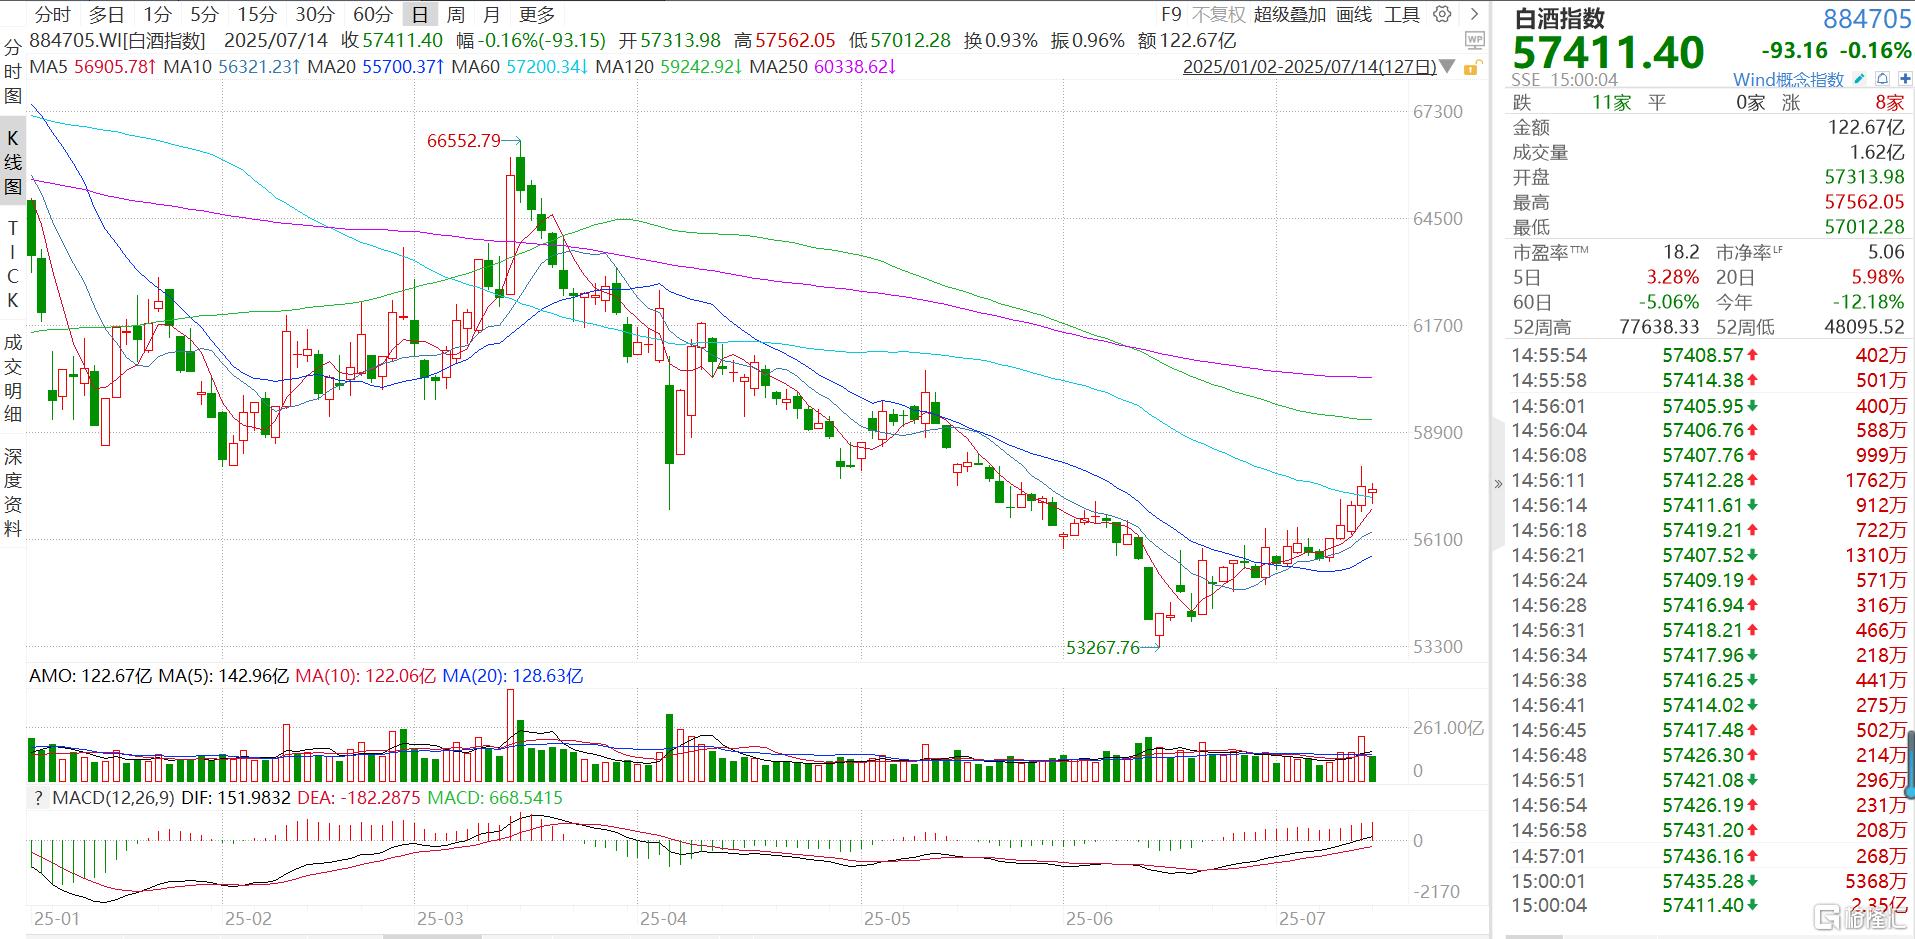Toggle 不复权 adjustment mode

click(x=1218, y=14)
